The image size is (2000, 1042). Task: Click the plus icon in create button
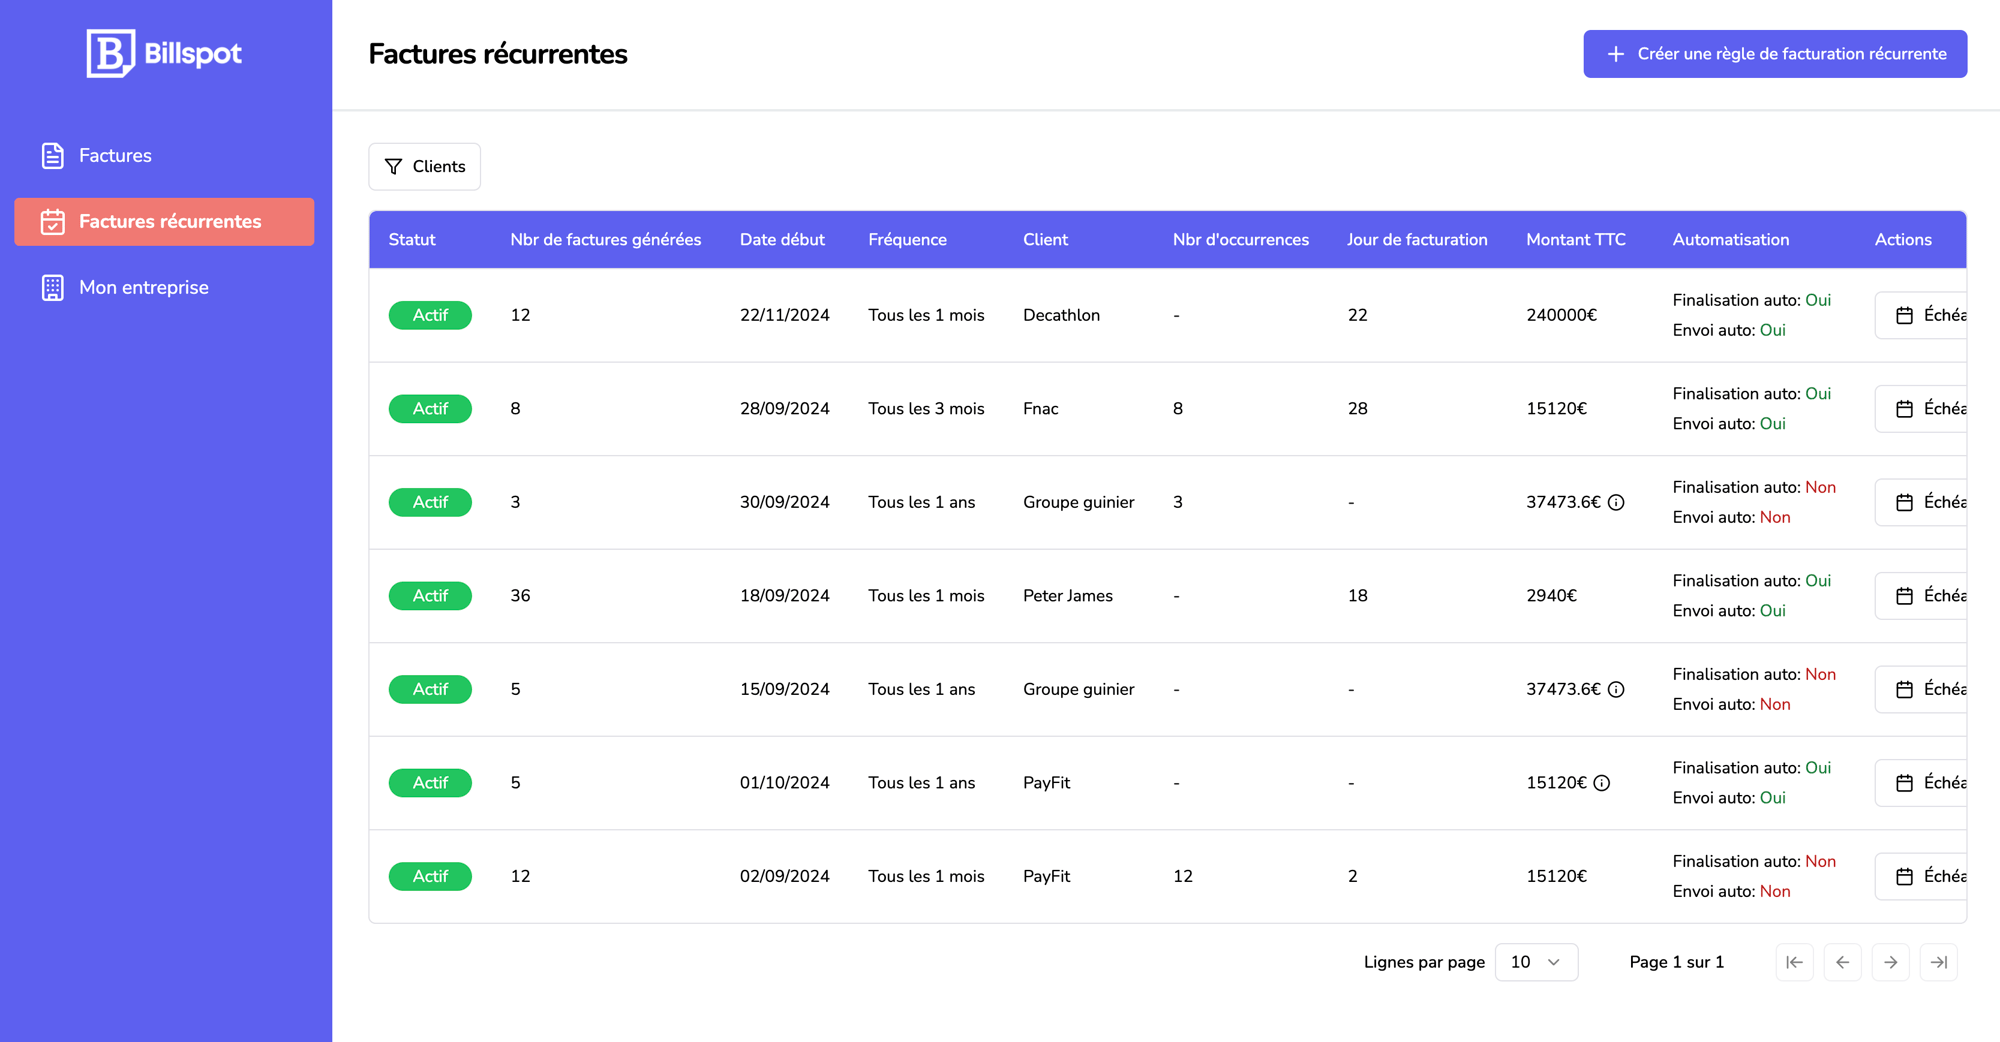pos(1615,54)
